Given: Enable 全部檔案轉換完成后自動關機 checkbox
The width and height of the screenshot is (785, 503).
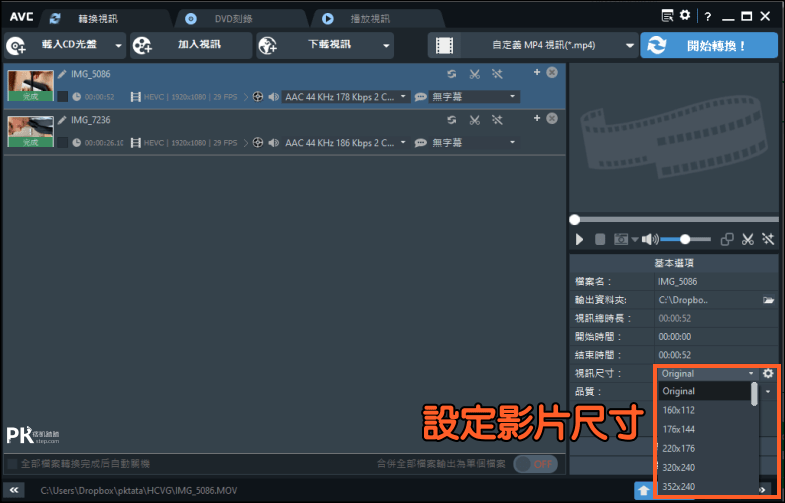Looking at the screenshot, I should (x=13, y=464).
